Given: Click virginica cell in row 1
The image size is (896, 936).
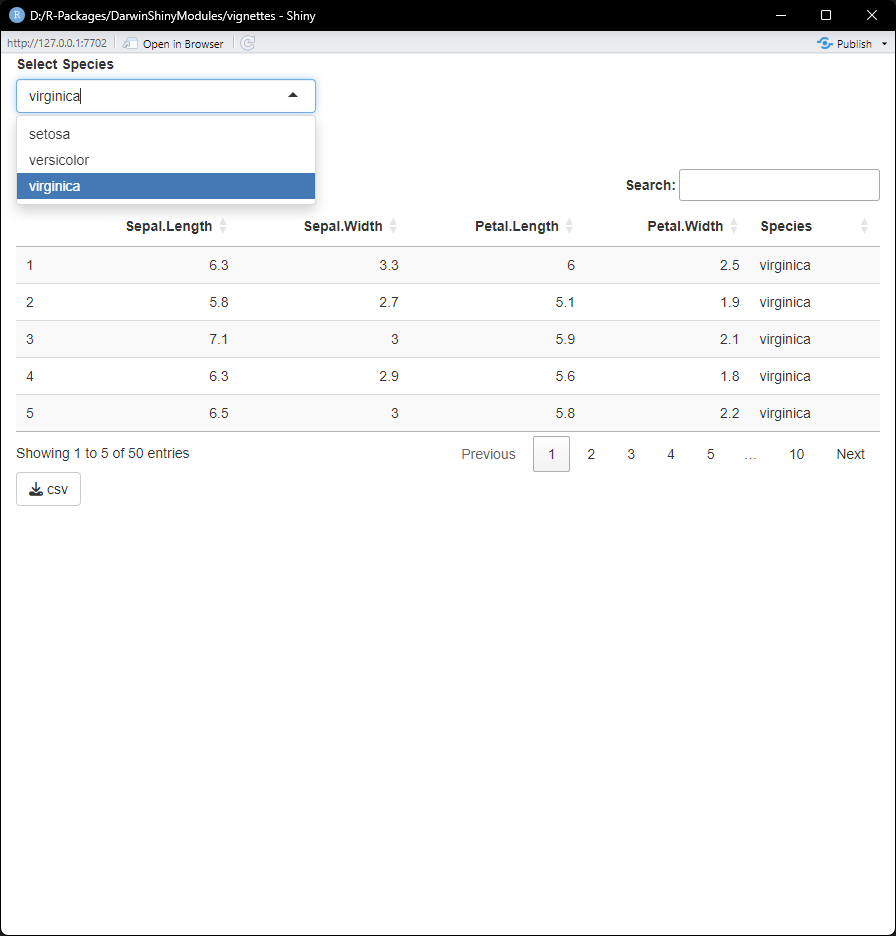Looking at the screenshot, I should (784, 265).
